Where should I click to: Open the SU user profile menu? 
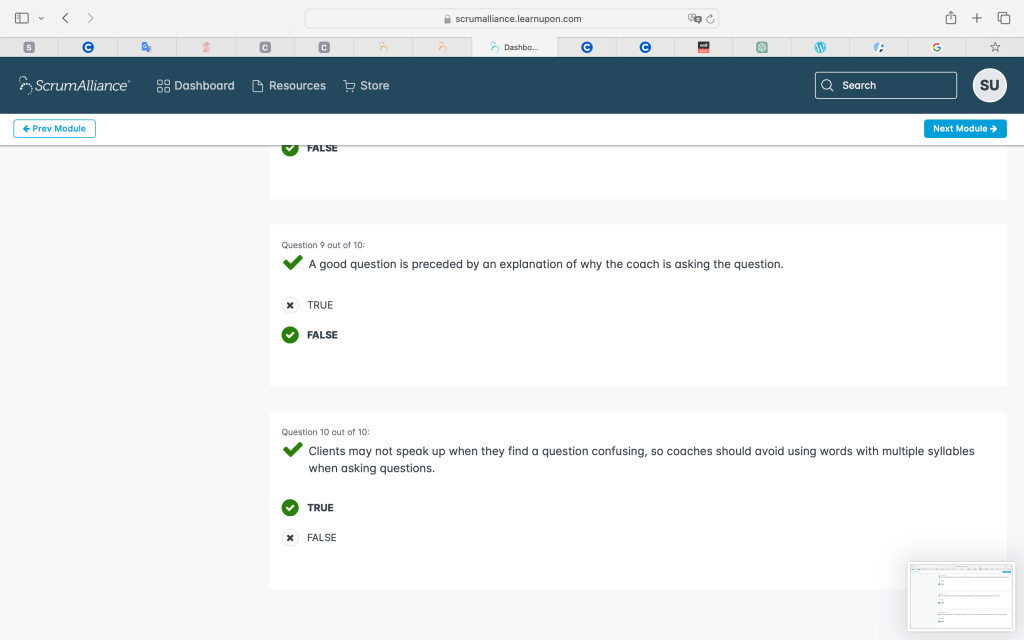point(989,86)
